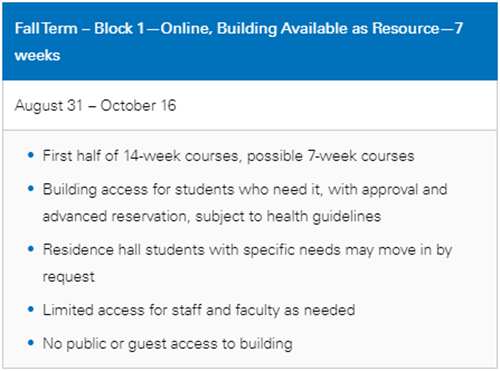The width and height of the screenshot is (500, 371).
Task: Click 'October 16' in the date range
Action: 138,105
